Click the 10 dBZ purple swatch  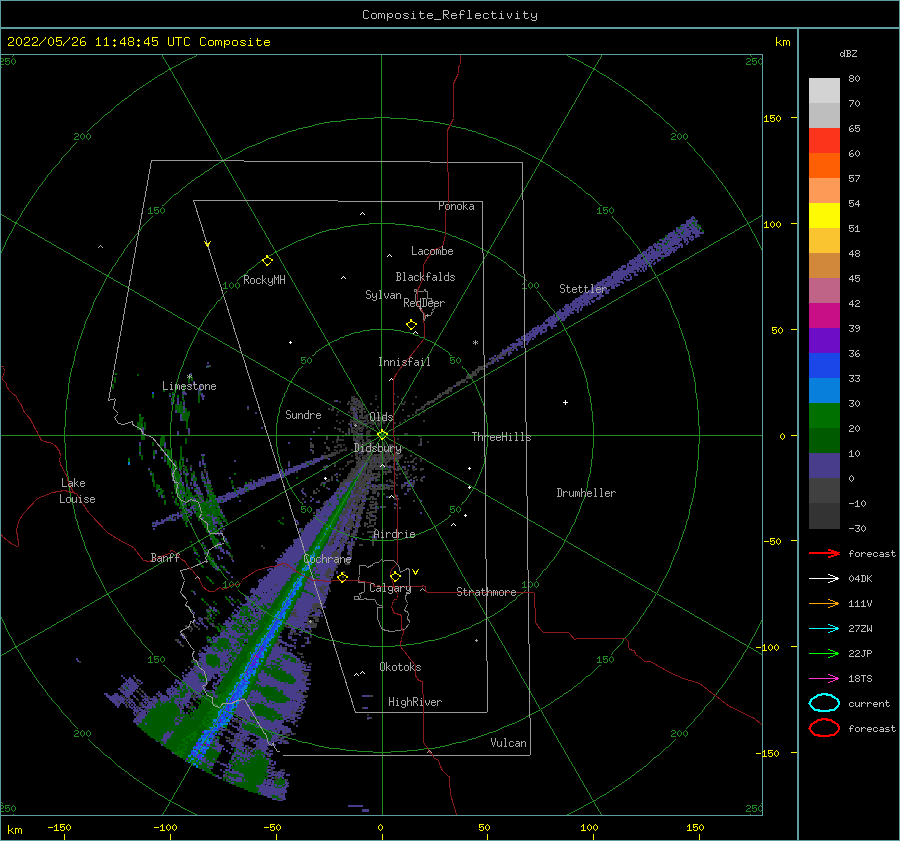click(x=824, y=465)
